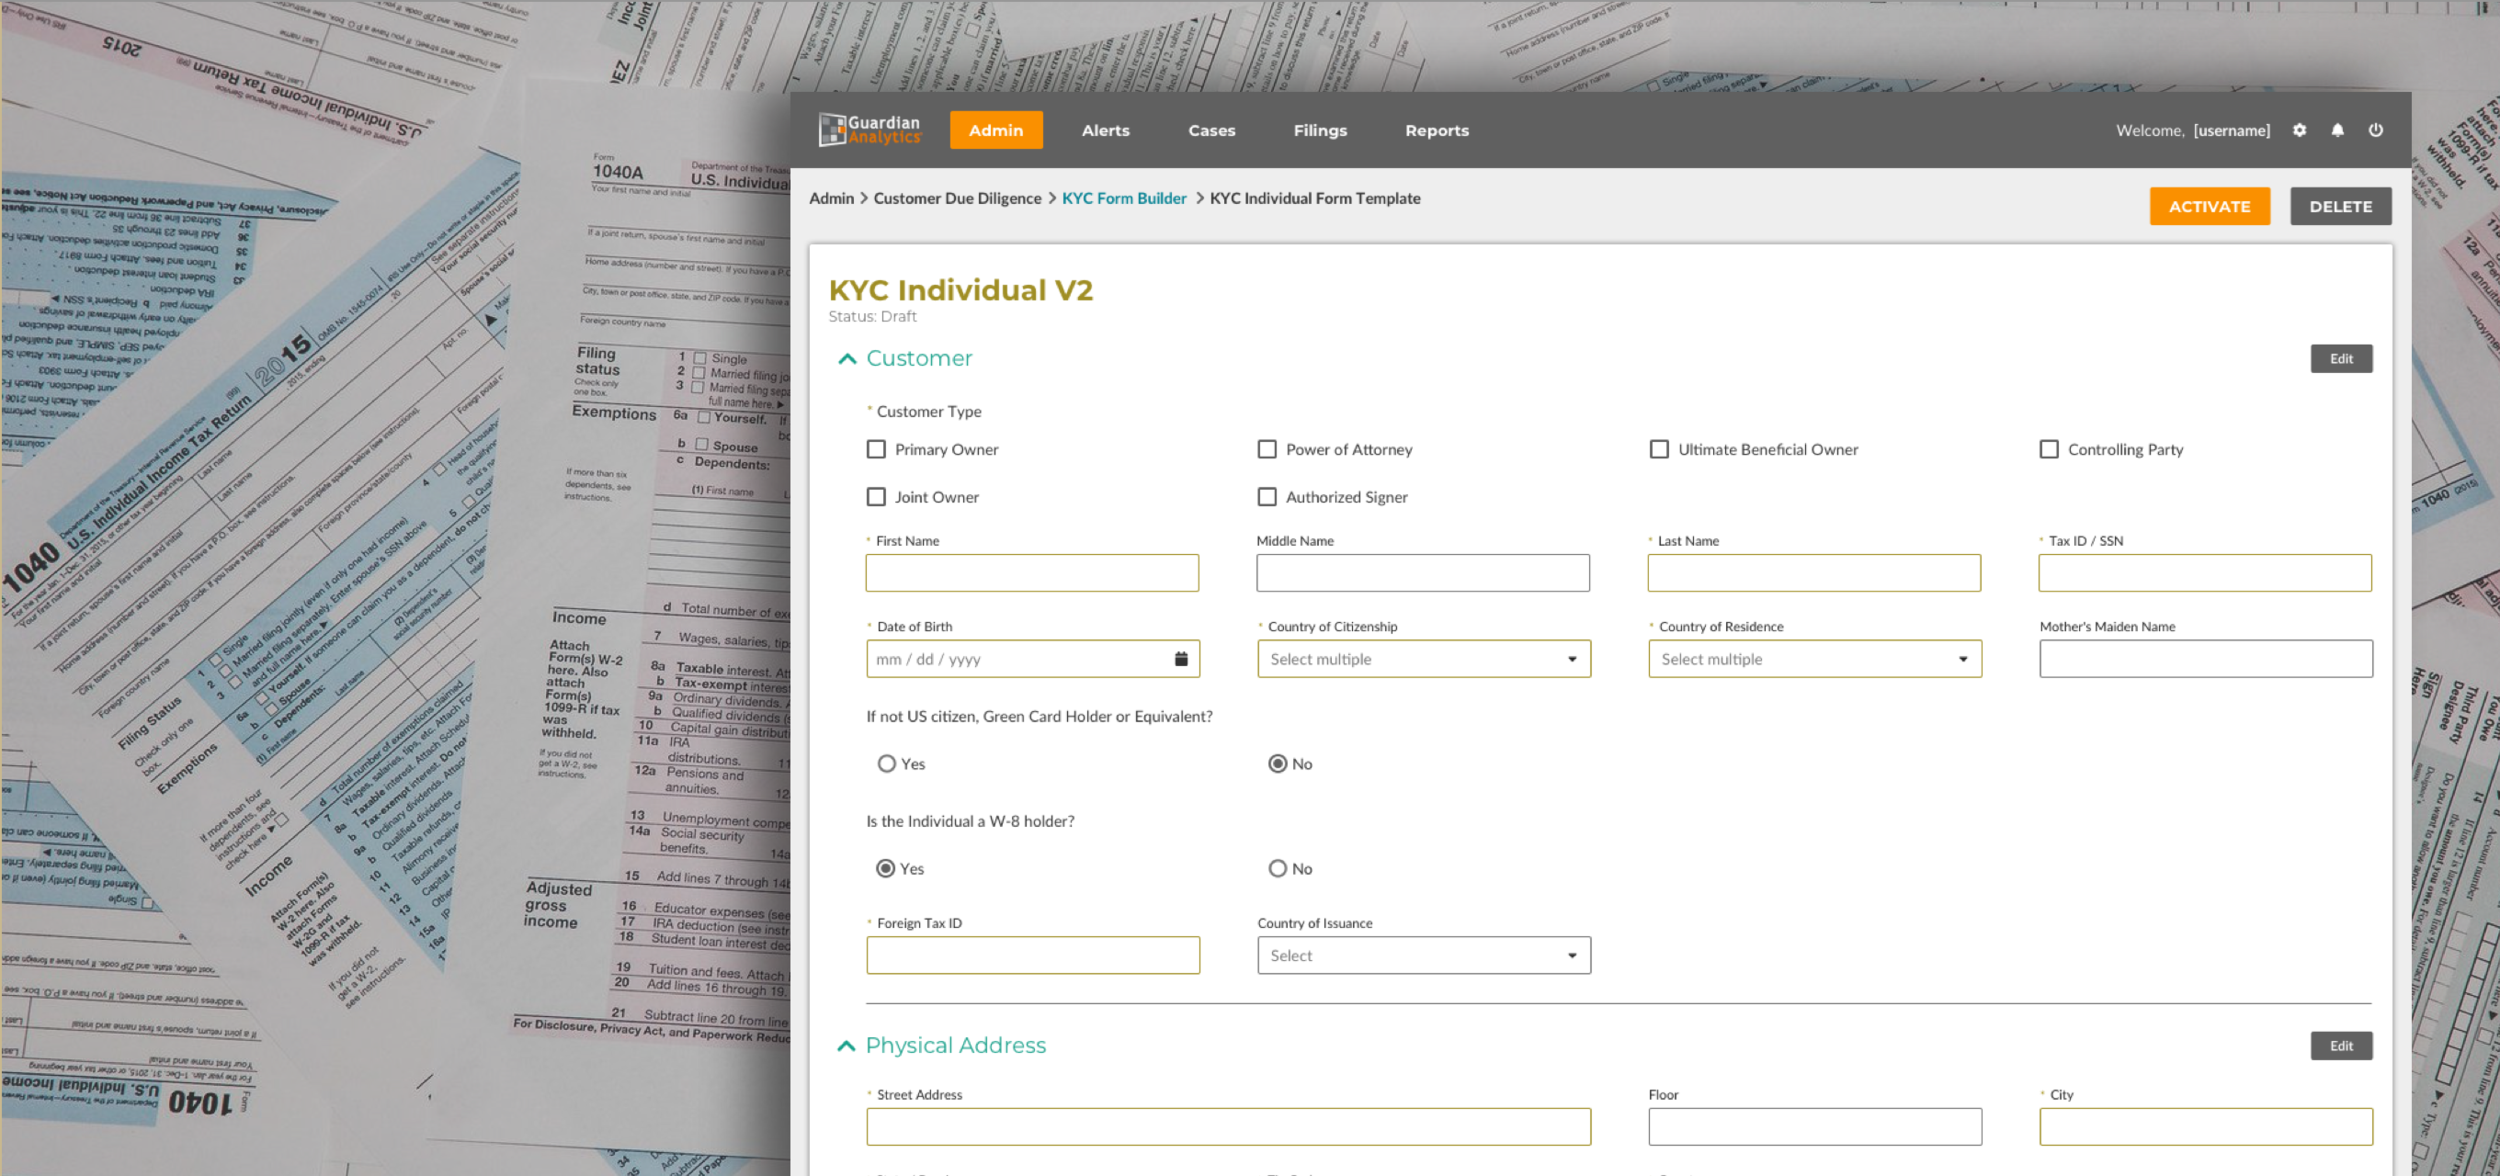Click the Guardian Analytics logo

[869, 130]
